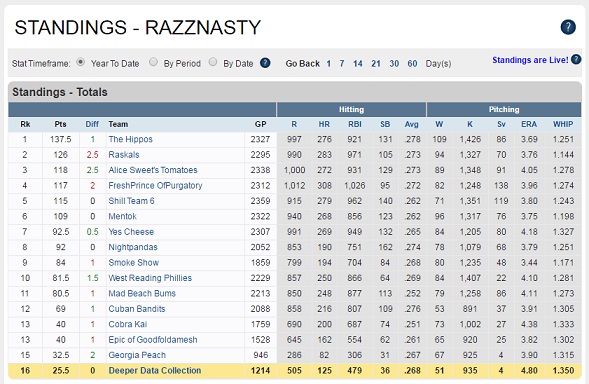
Task: Open Shill Team 6 team page
Action: 131,201
